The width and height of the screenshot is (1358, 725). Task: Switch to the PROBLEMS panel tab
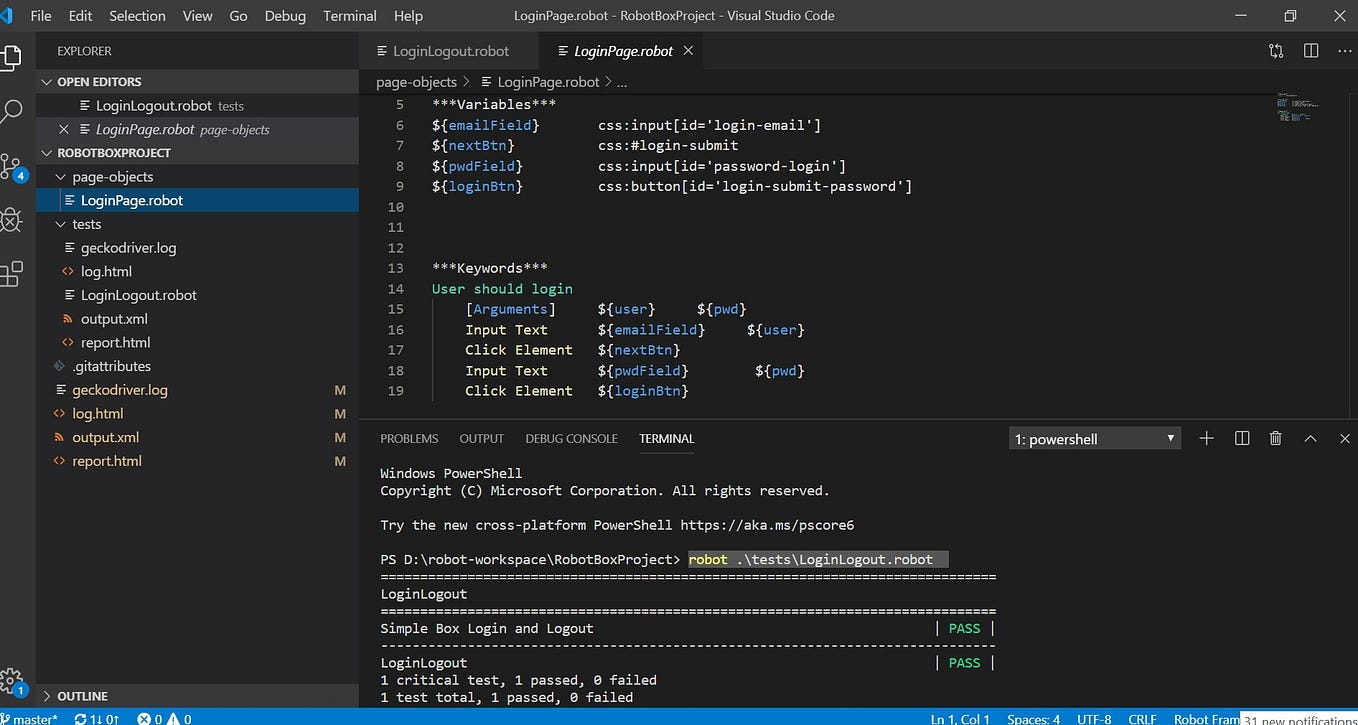point(408,438)
